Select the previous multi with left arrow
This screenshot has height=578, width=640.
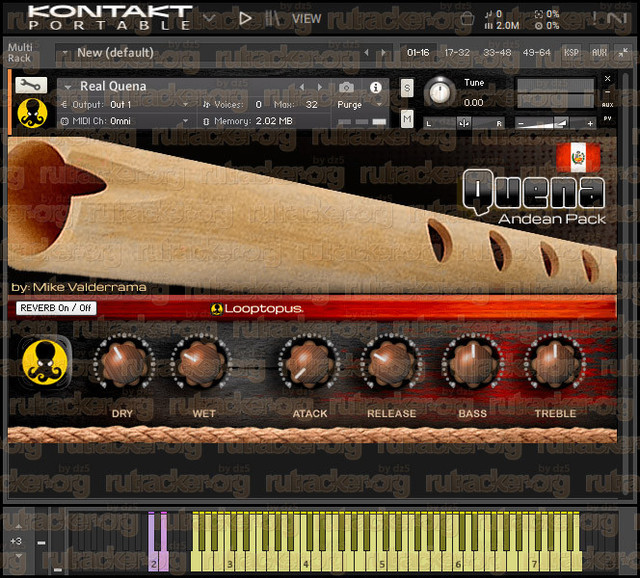(367, 53)
